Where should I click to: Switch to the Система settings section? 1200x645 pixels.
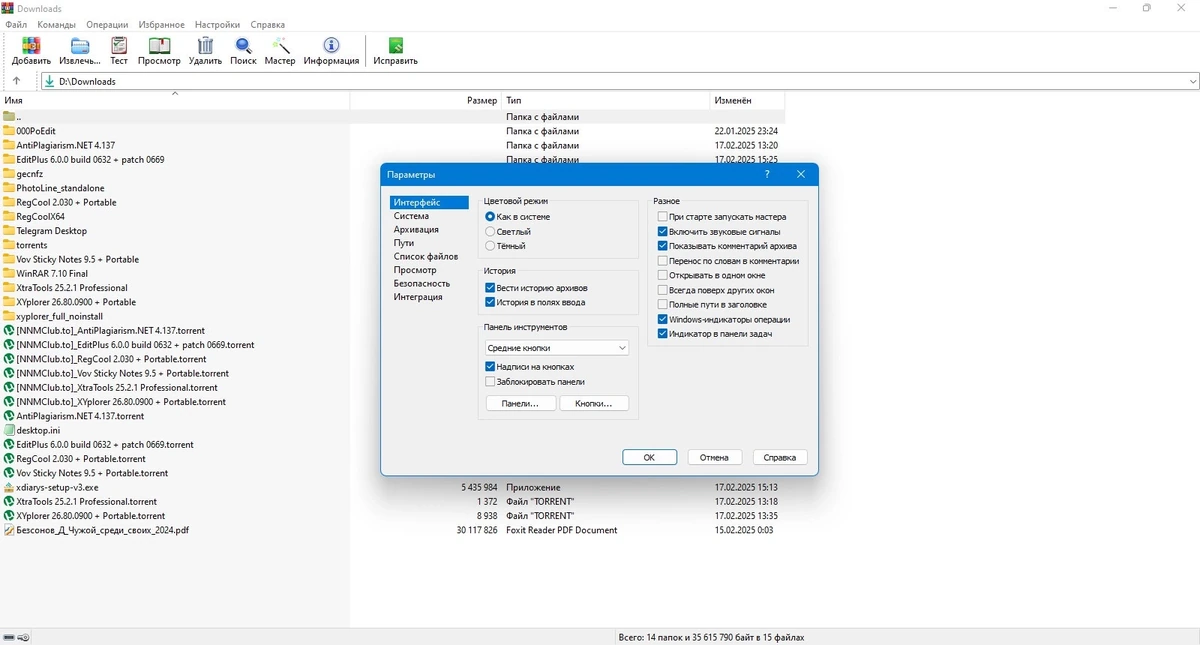coord(411,216)
